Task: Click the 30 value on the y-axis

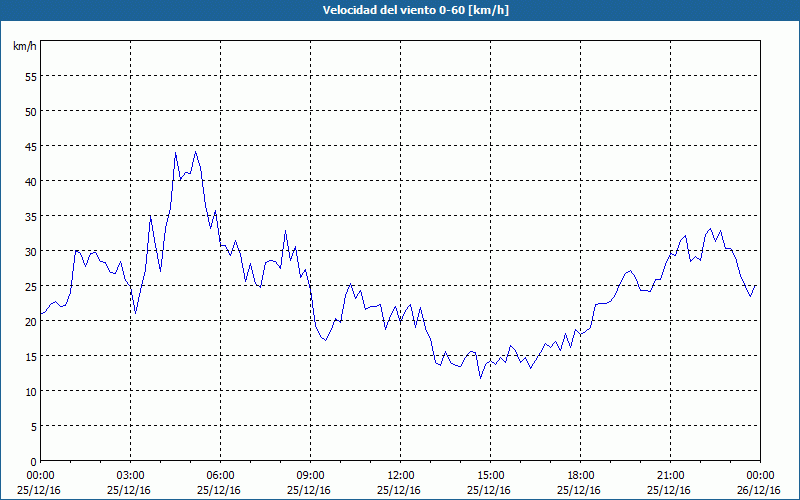Action: (31, 252)
